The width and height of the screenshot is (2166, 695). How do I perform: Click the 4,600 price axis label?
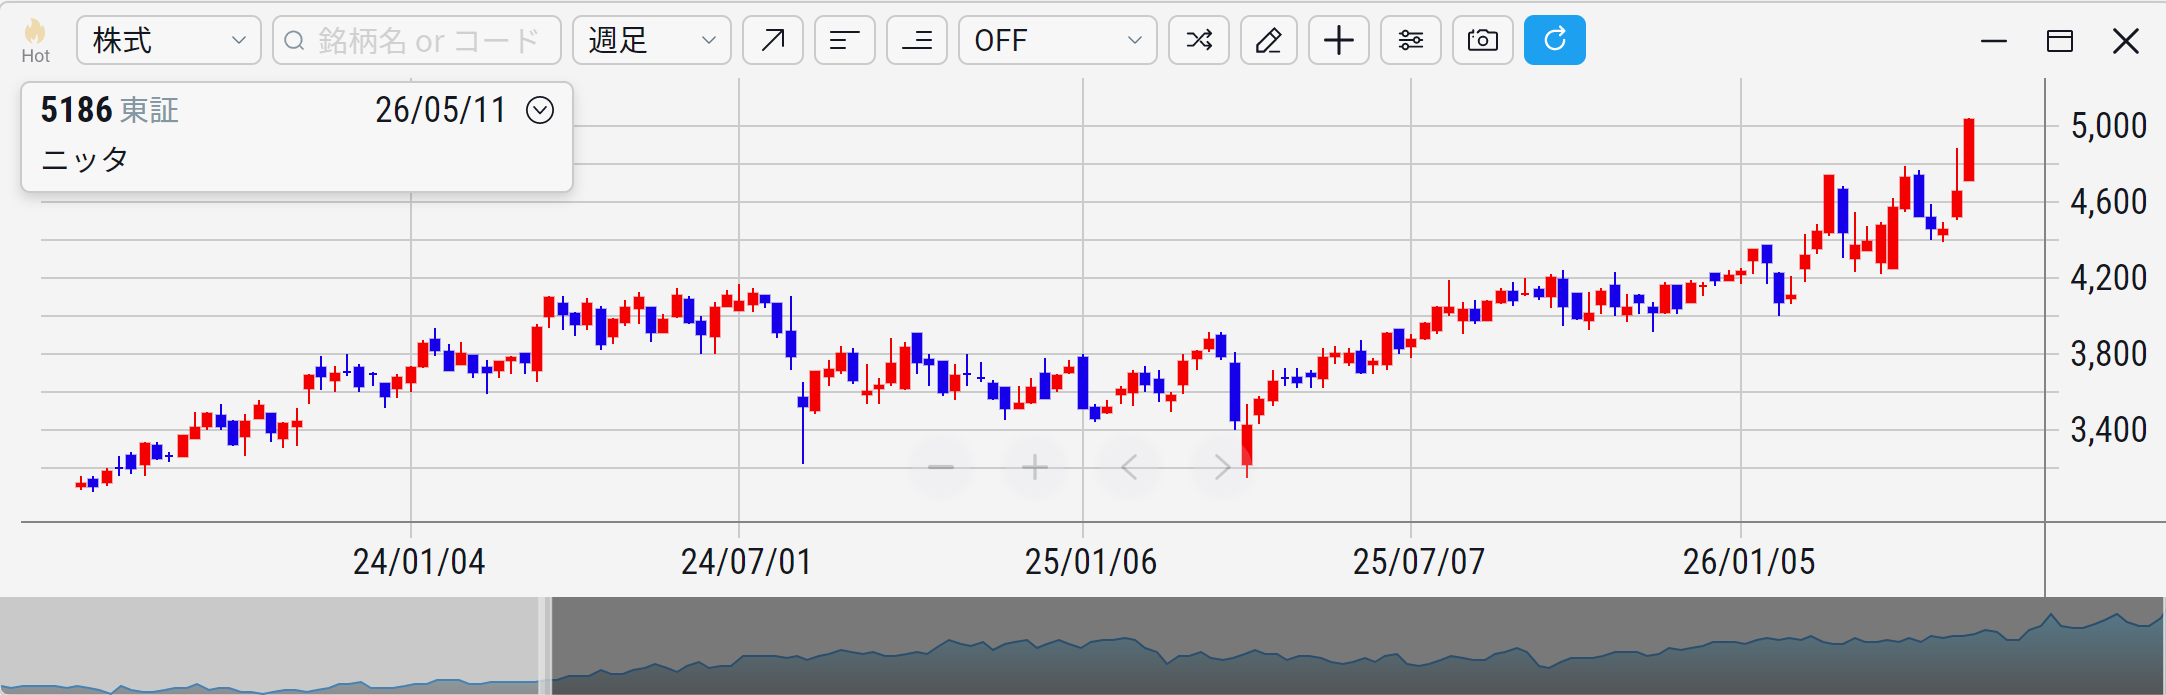click(x=2108, y=202)
